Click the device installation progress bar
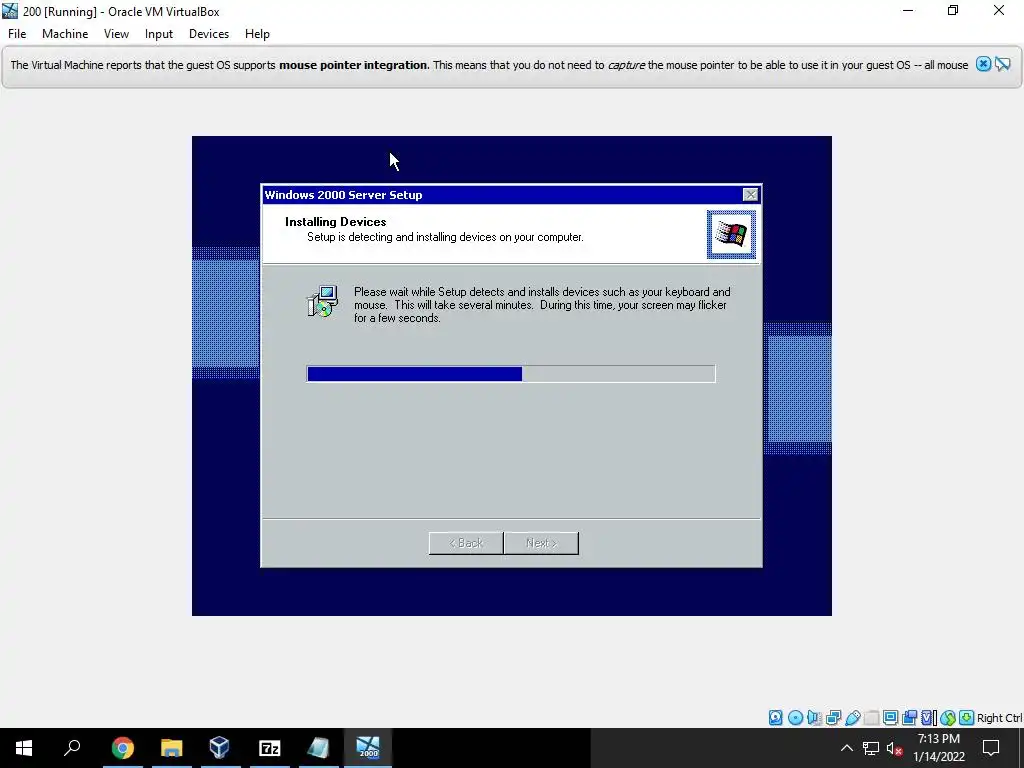1024x768 pixels. (x=511, y=374)
